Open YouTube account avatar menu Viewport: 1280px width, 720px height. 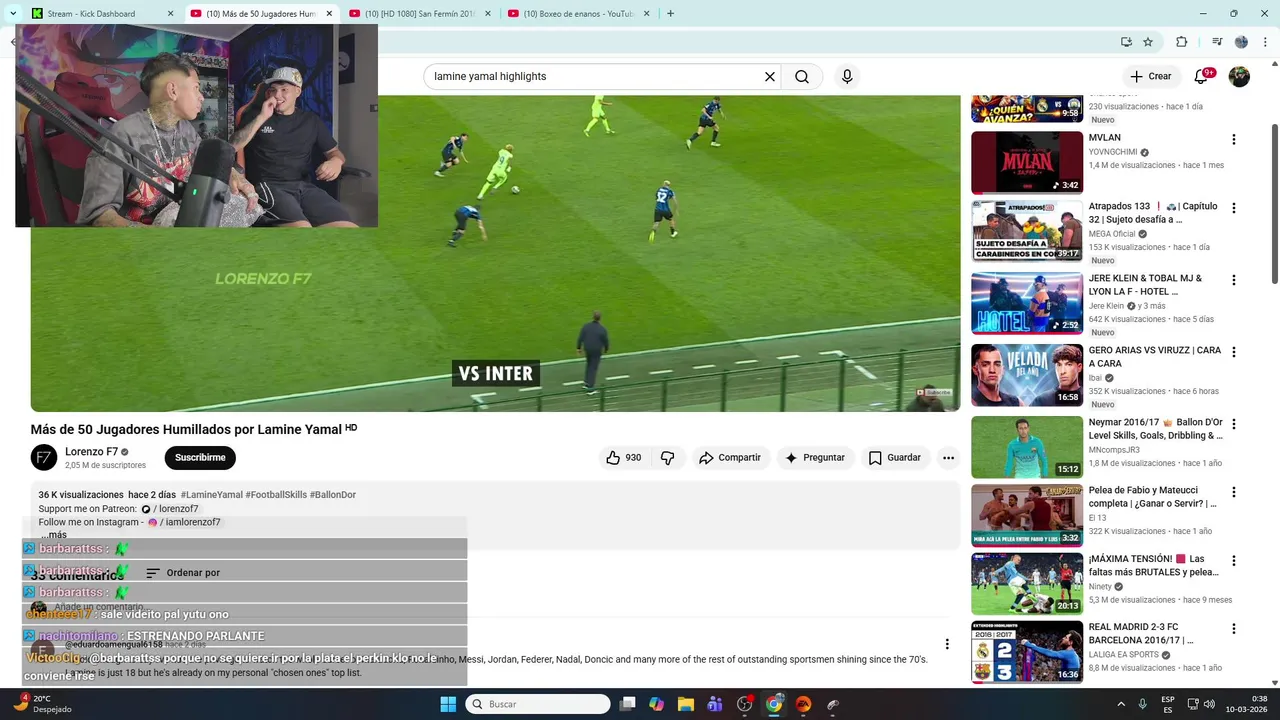click(1239, 76)
